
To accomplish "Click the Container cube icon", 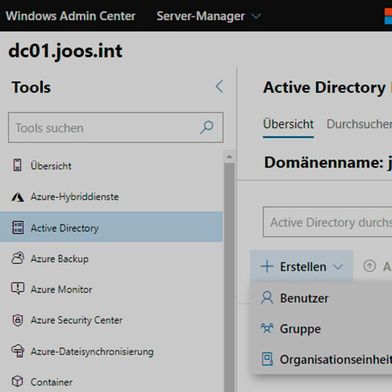I will point(17,381).
